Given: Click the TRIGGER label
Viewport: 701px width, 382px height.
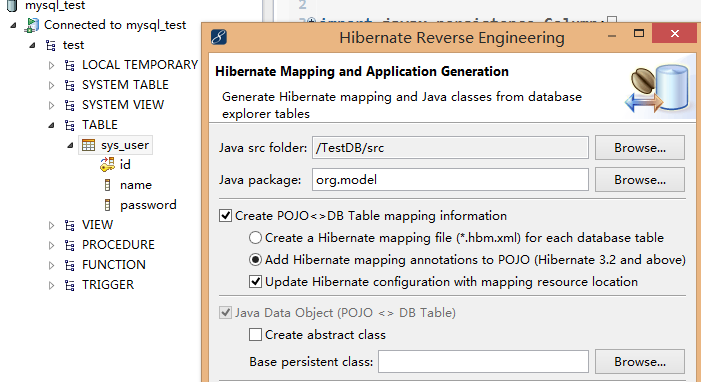Looking at the screenshot, I should [x=108, y=285].
